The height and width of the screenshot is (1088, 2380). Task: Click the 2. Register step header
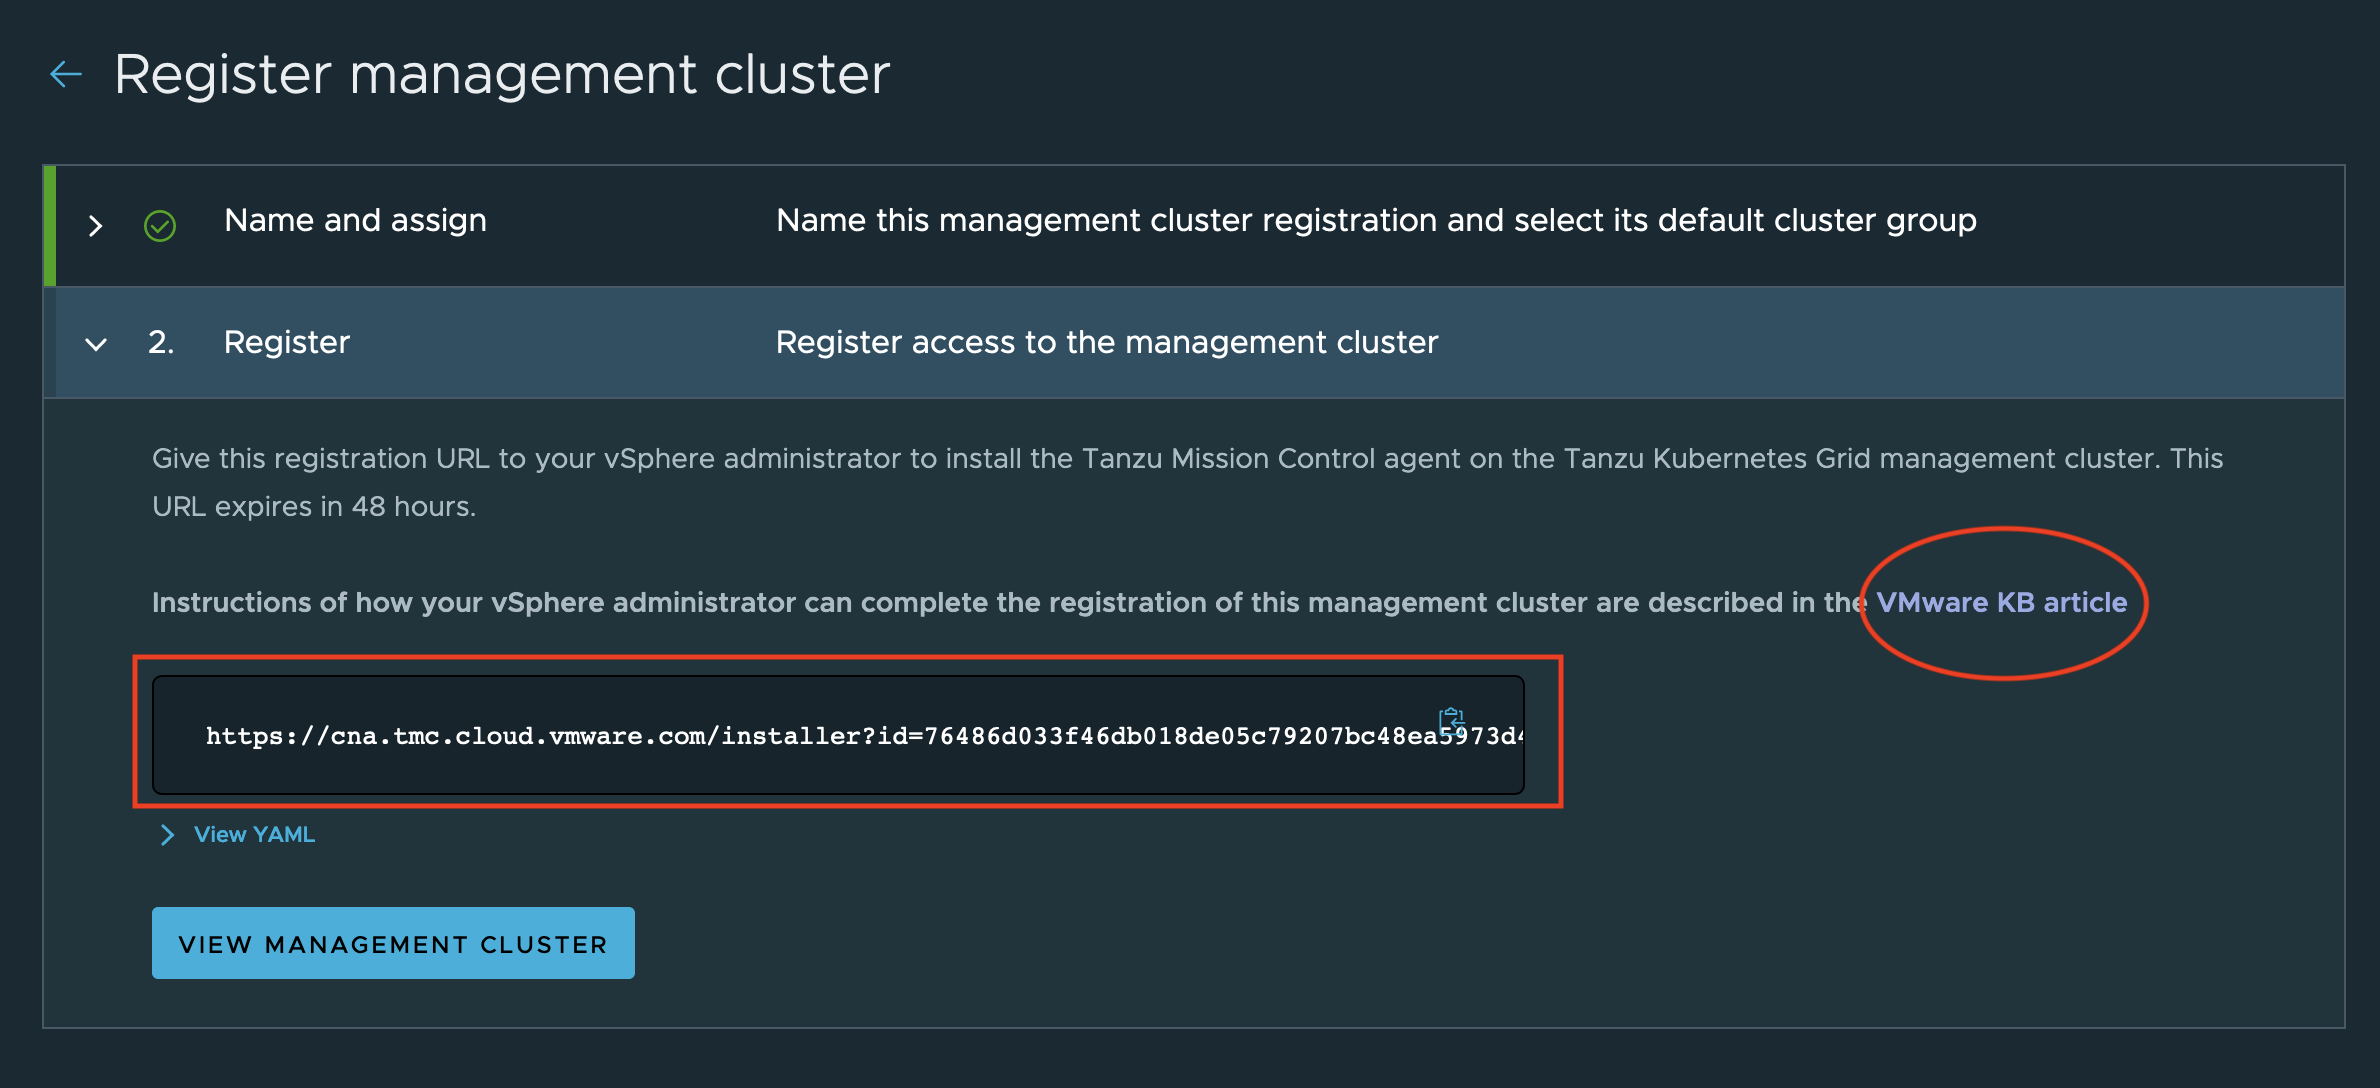[286, 343]
